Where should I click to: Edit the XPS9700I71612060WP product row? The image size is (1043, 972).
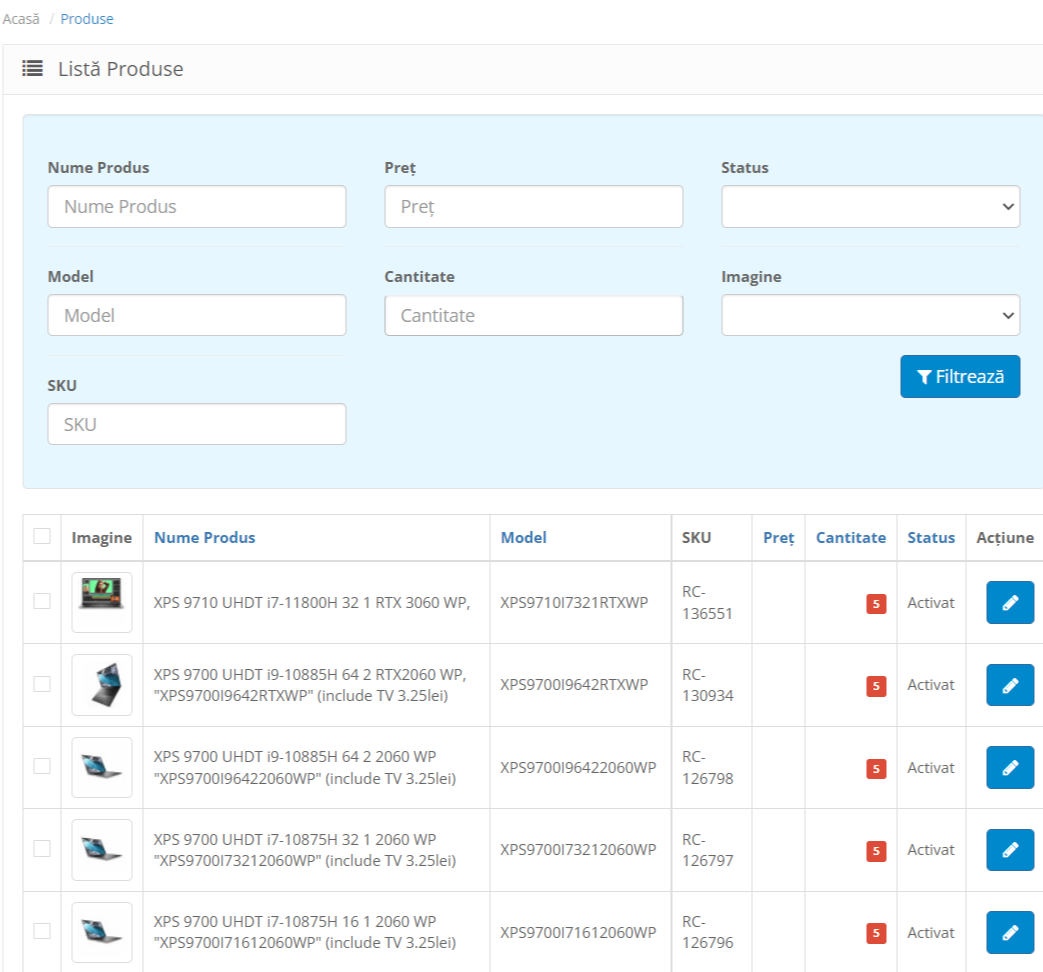[1010, 932]
